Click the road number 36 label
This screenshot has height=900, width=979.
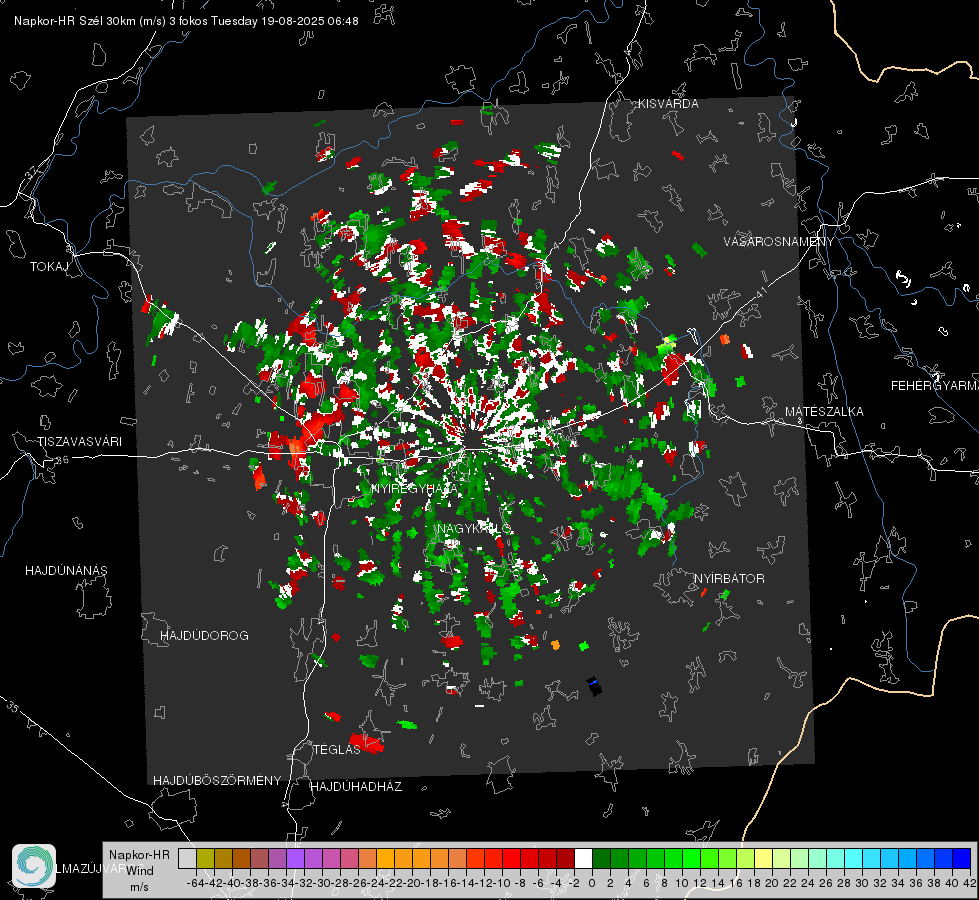(62, 460)
